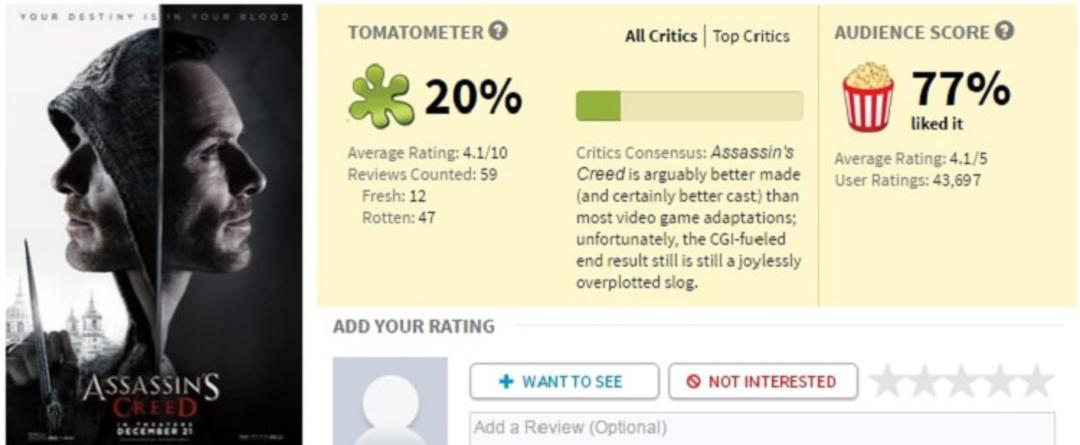Click the 20% Tomatometer score
The height and width of the screenshot is (445, 1080).
coord(472,96)
